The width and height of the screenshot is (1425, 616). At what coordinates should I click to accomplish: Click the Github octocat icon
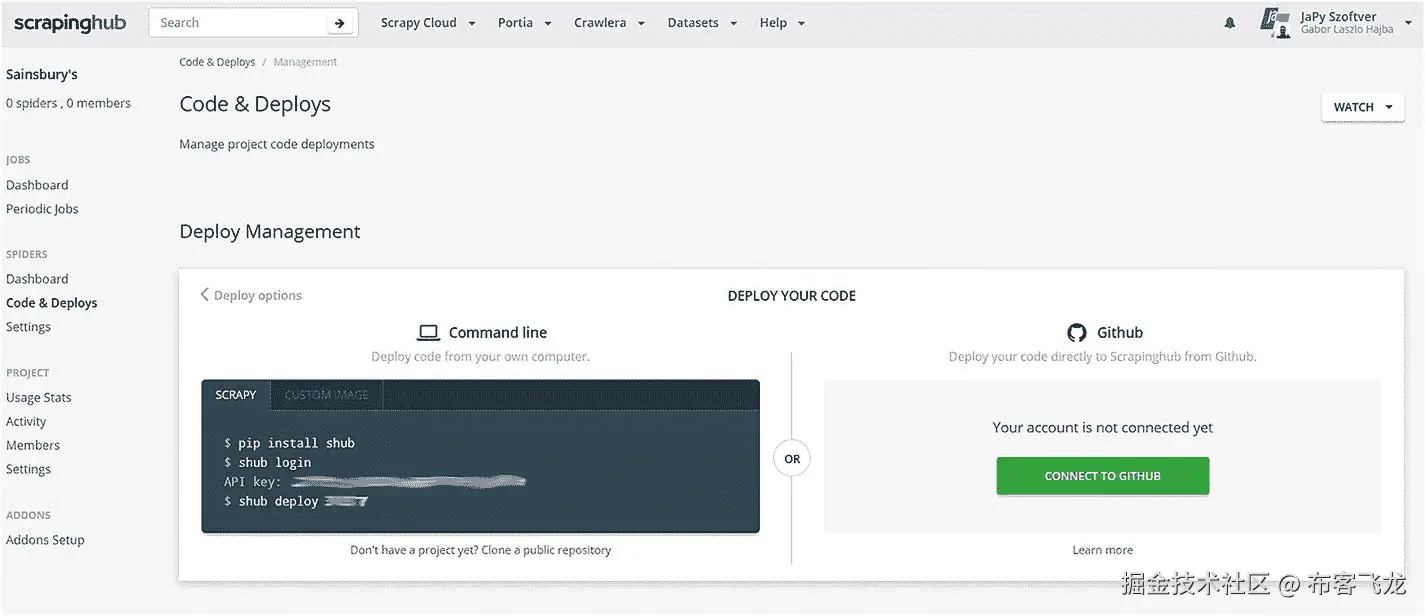pos(1077,333)
